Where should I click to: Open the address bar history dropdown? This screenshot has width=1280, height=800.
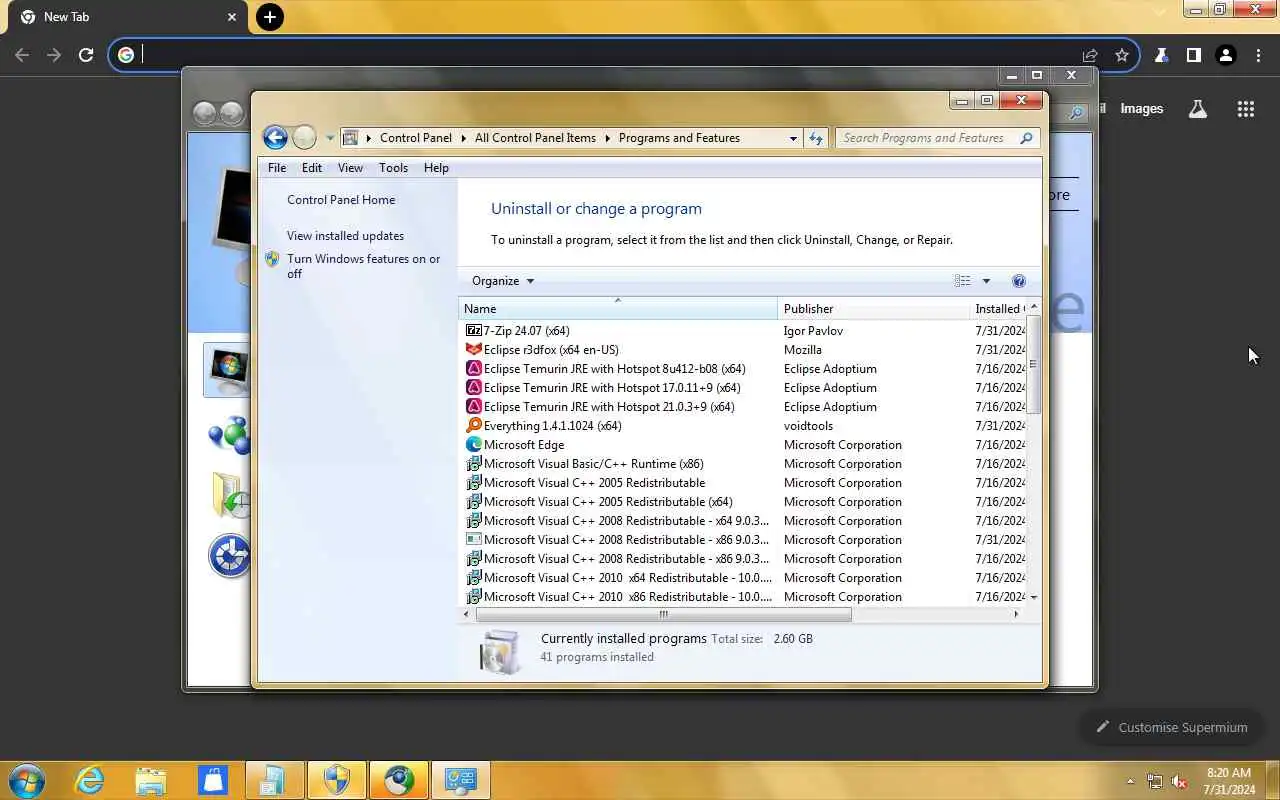(x=793, y=138)
